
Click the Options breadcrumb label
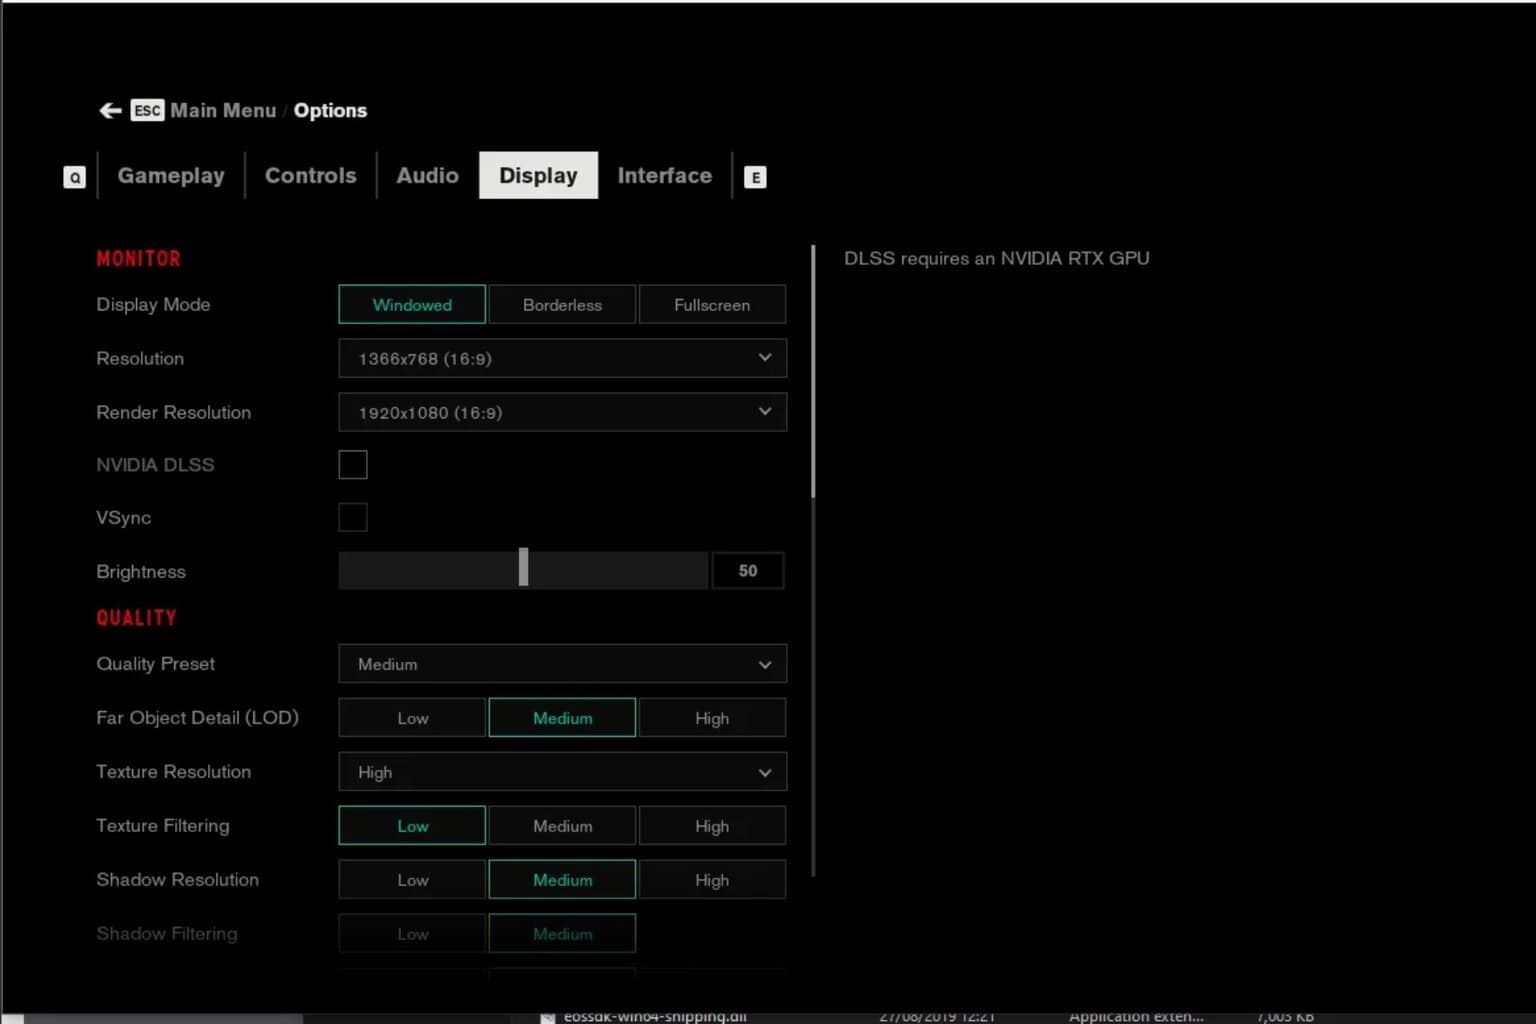coord(330,110)
